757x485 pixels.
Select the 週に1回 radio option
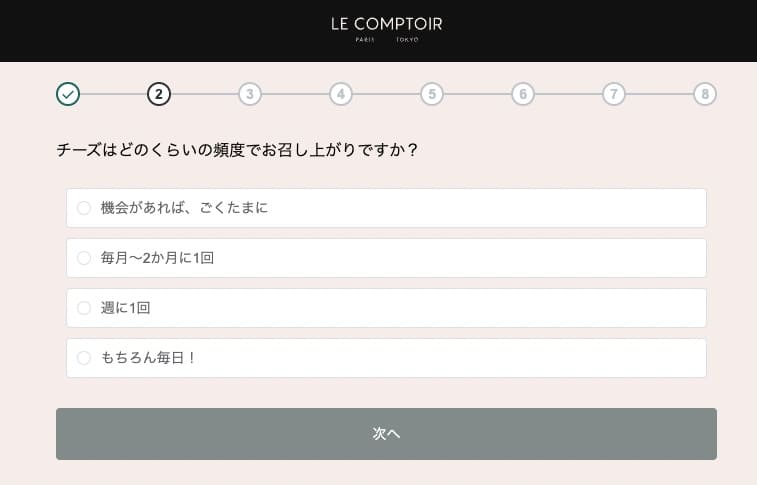(x=84, y=308)
